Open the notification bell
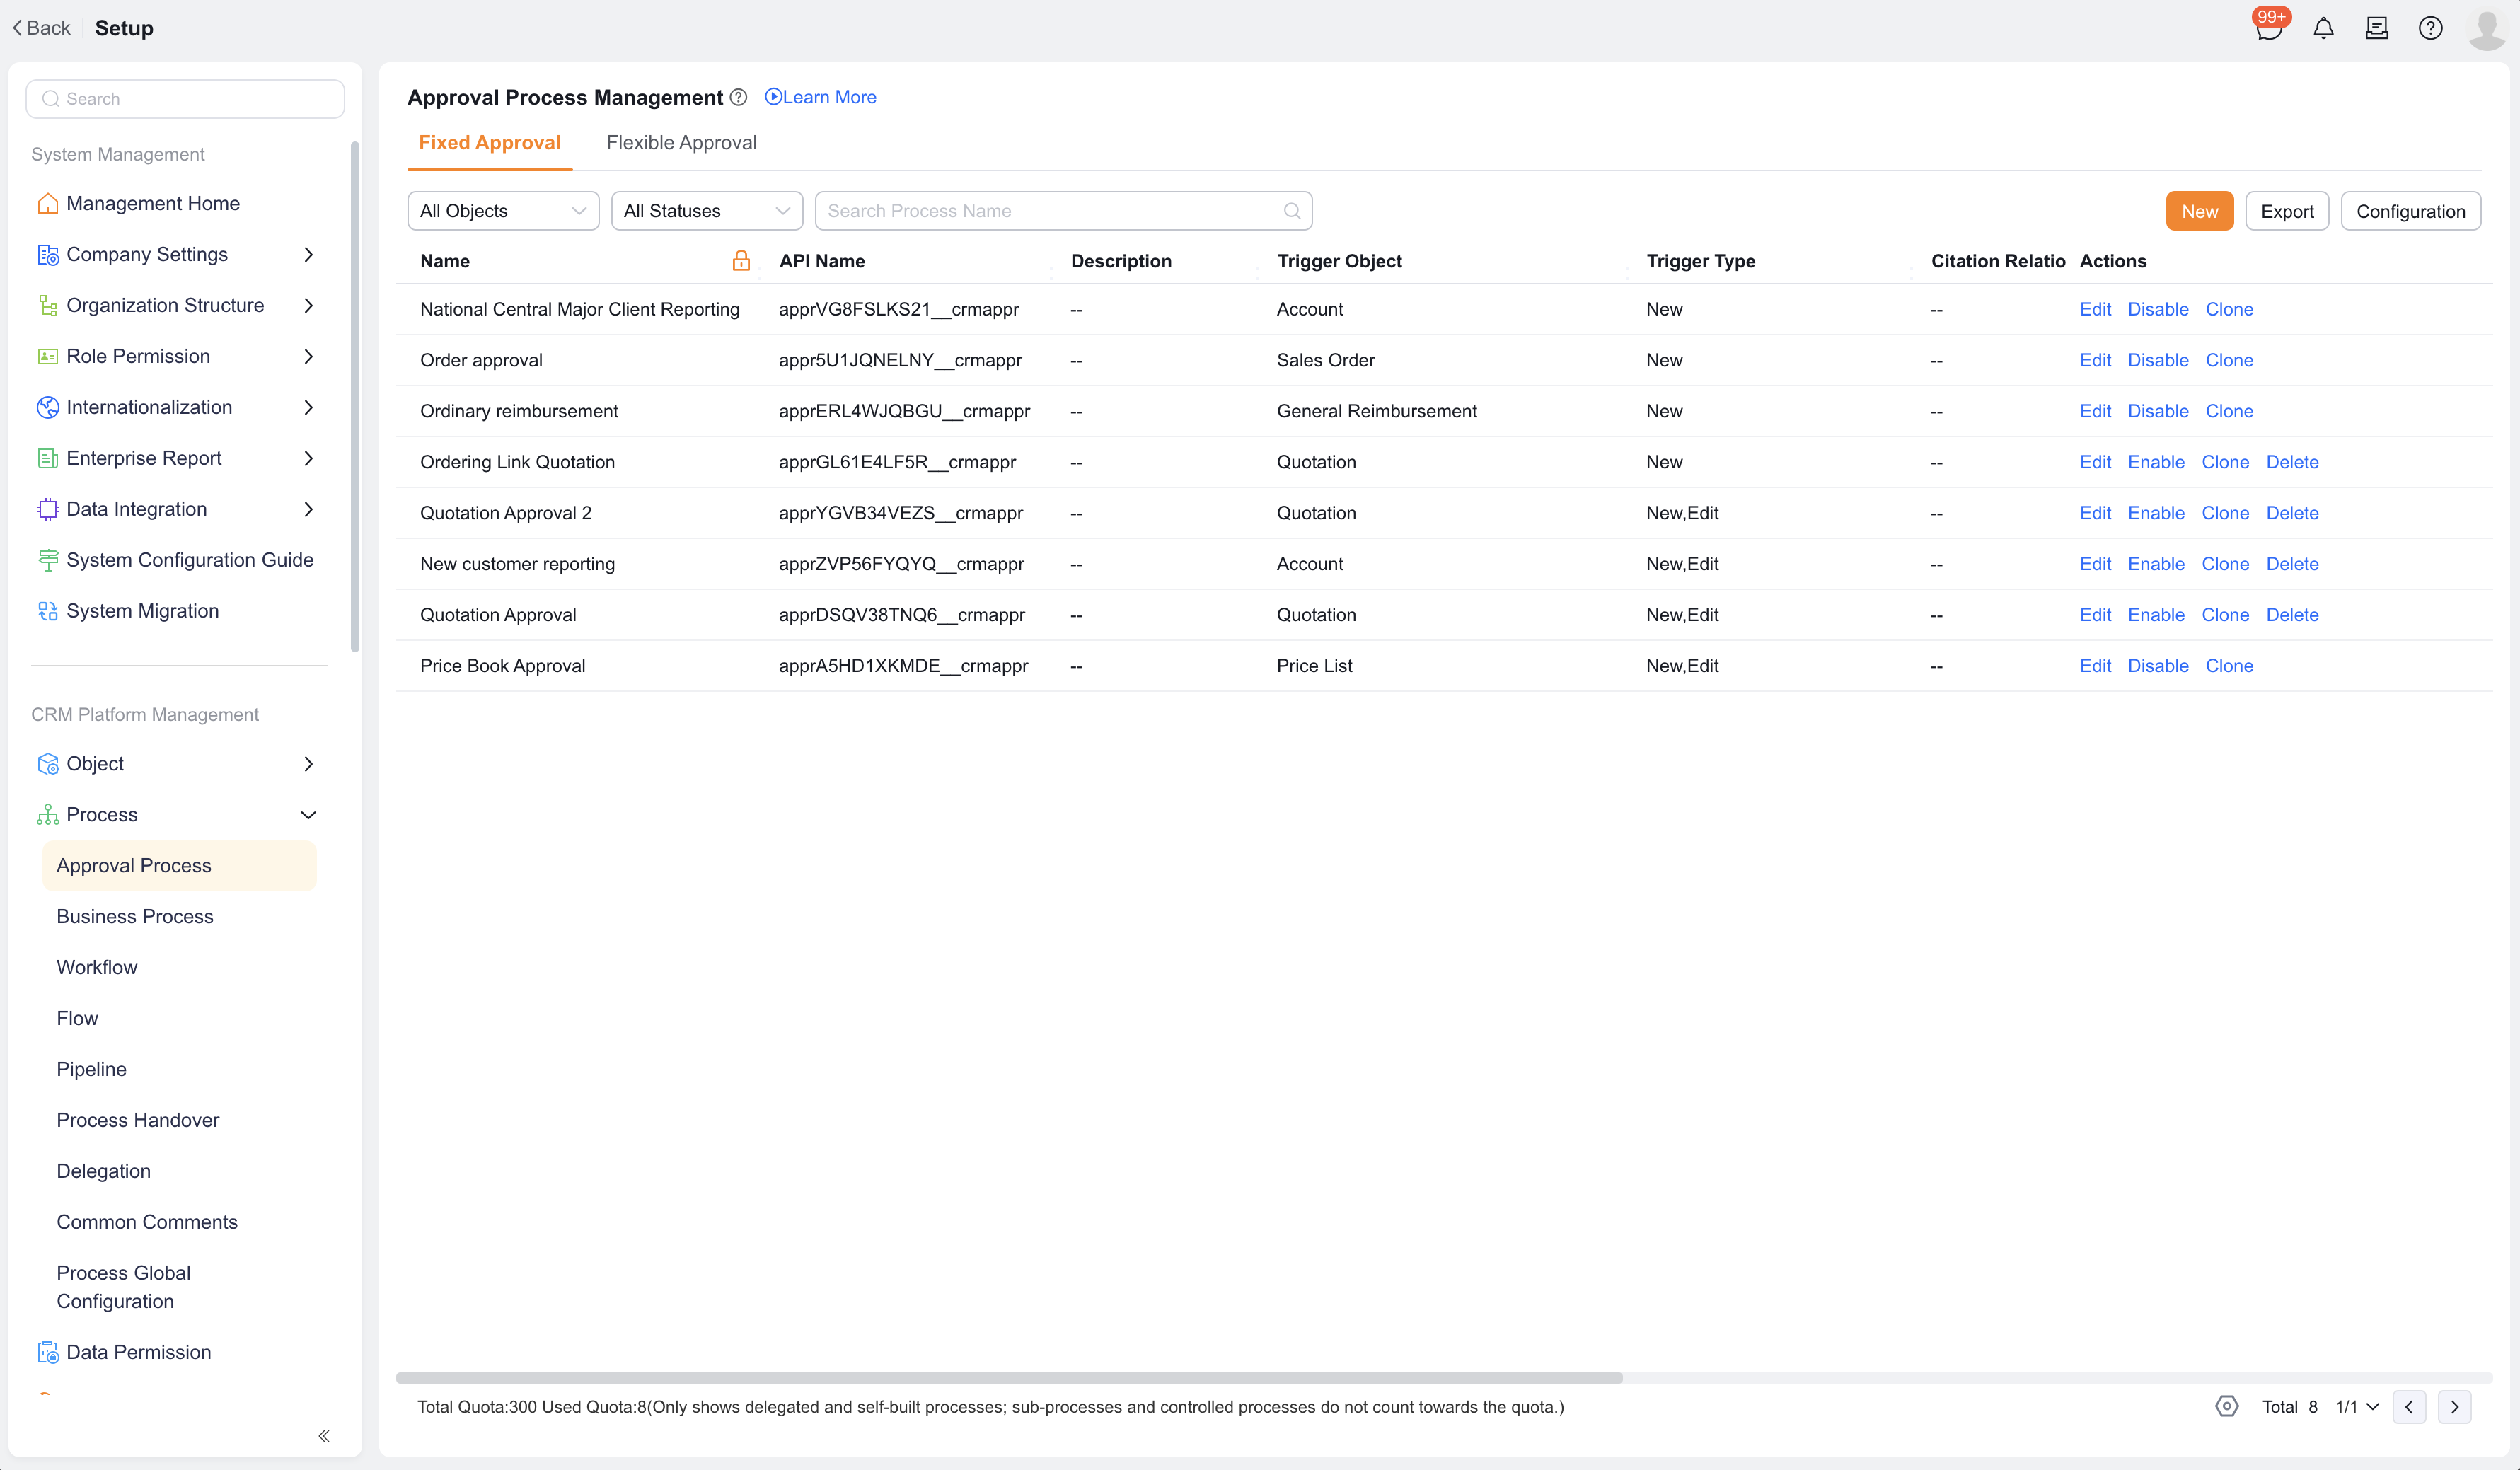 click(2323, 28)
